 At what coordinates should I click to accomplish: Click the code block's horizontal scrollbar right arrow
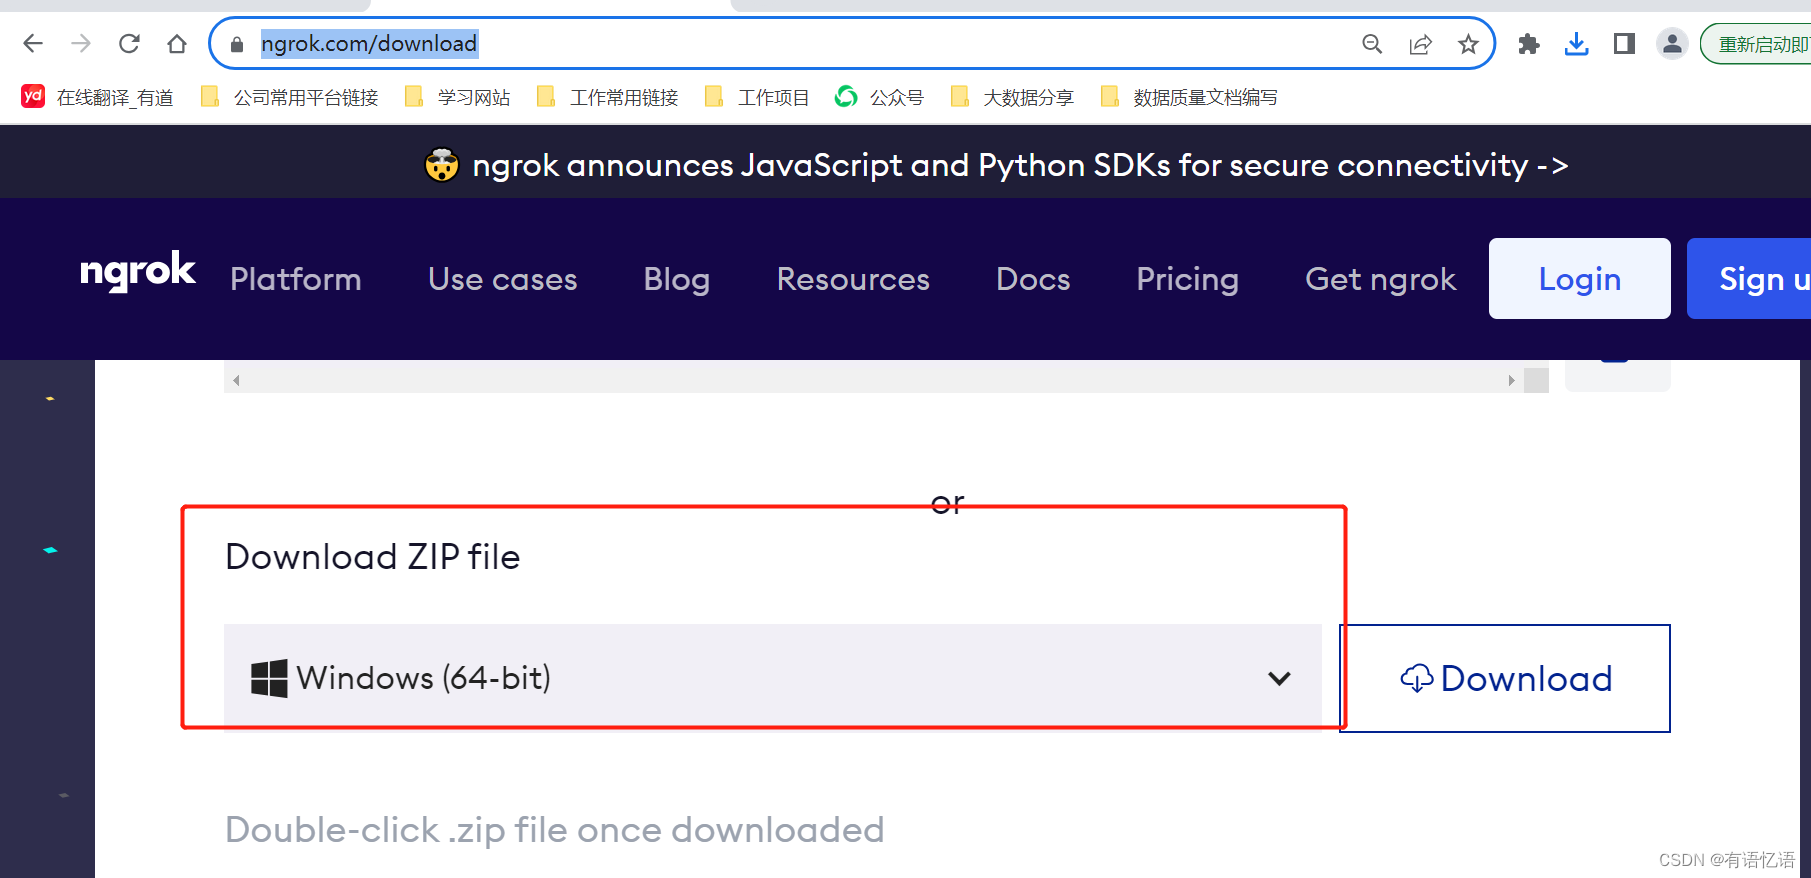1511,380
